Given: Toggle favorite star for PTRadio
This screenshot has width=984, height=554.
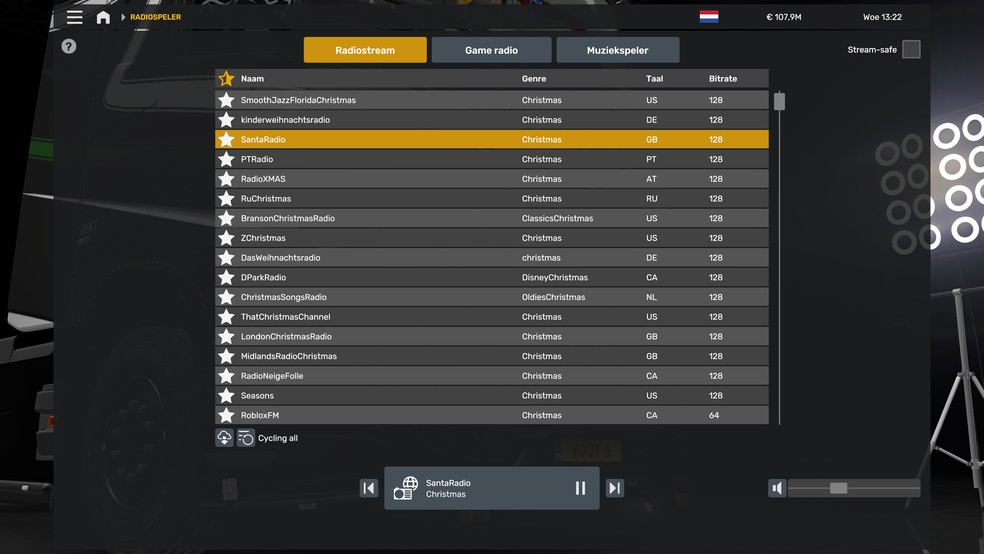Looking at the screenshot, I should (x=226, y=159).
